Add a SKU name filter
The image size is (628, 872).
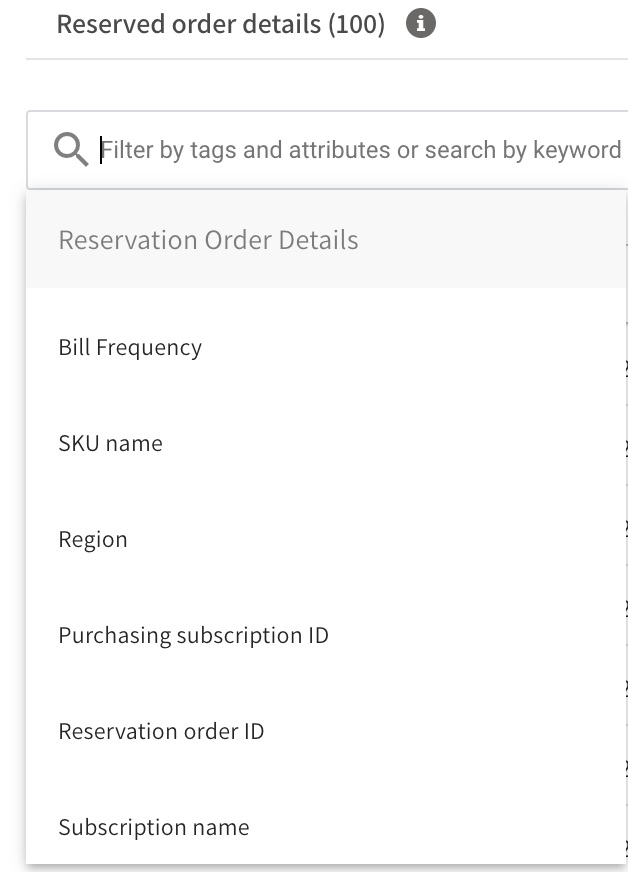[x=110, y=444]
